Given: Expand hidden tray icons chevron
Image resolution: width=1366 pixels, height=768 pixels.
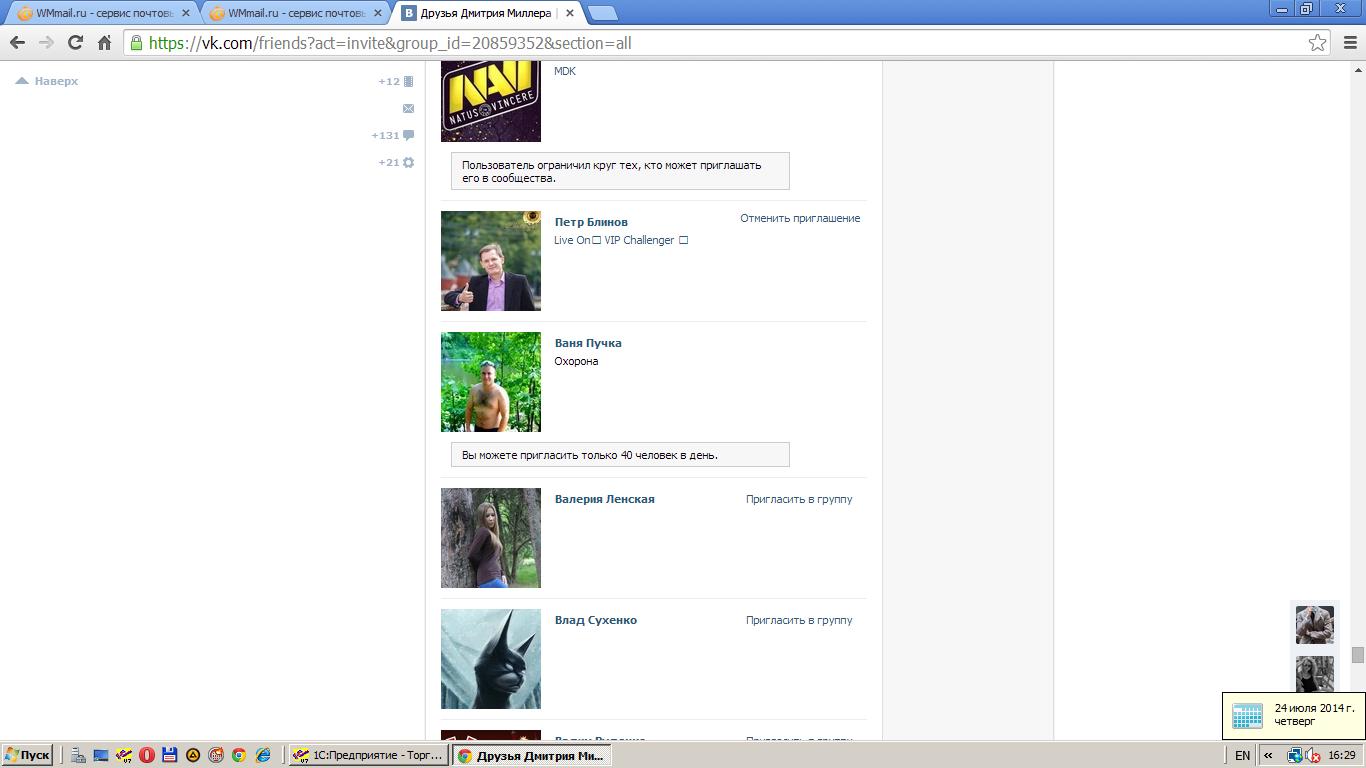Looking at the screenshot, I should (x=1269, y=756).
